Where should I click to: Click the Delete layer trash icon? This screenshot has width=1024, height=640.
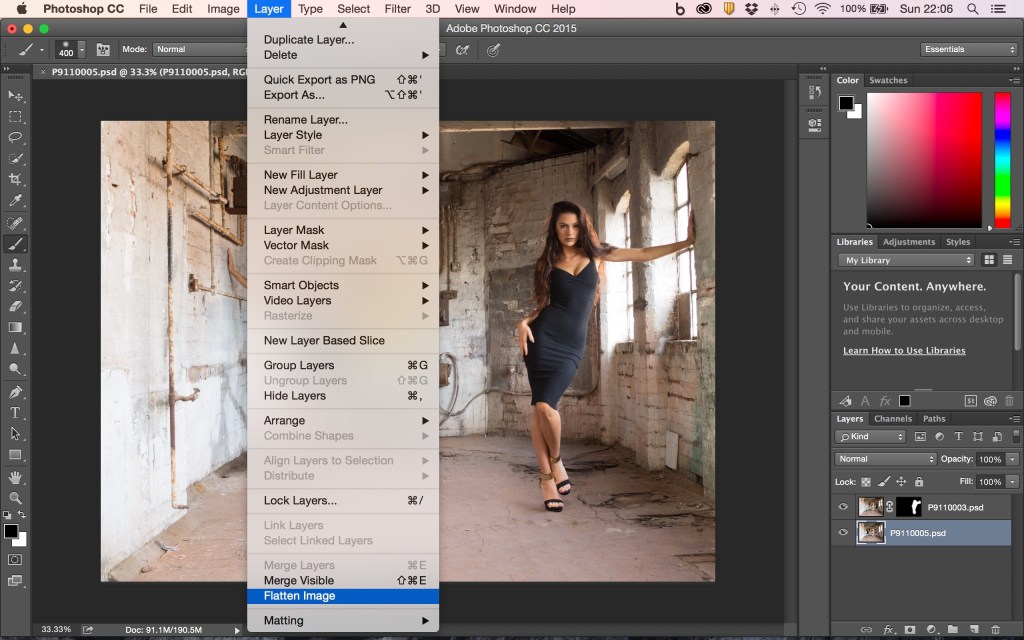996,629
